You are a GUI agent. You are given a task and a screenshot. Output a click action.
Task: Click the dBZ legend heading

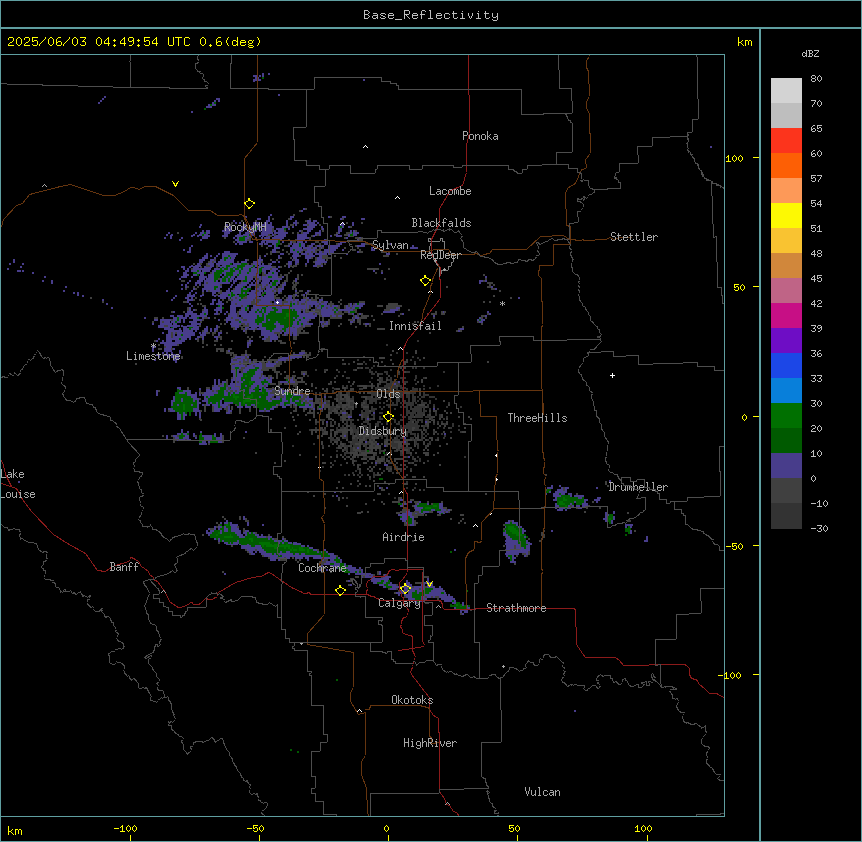click(810, 53)
